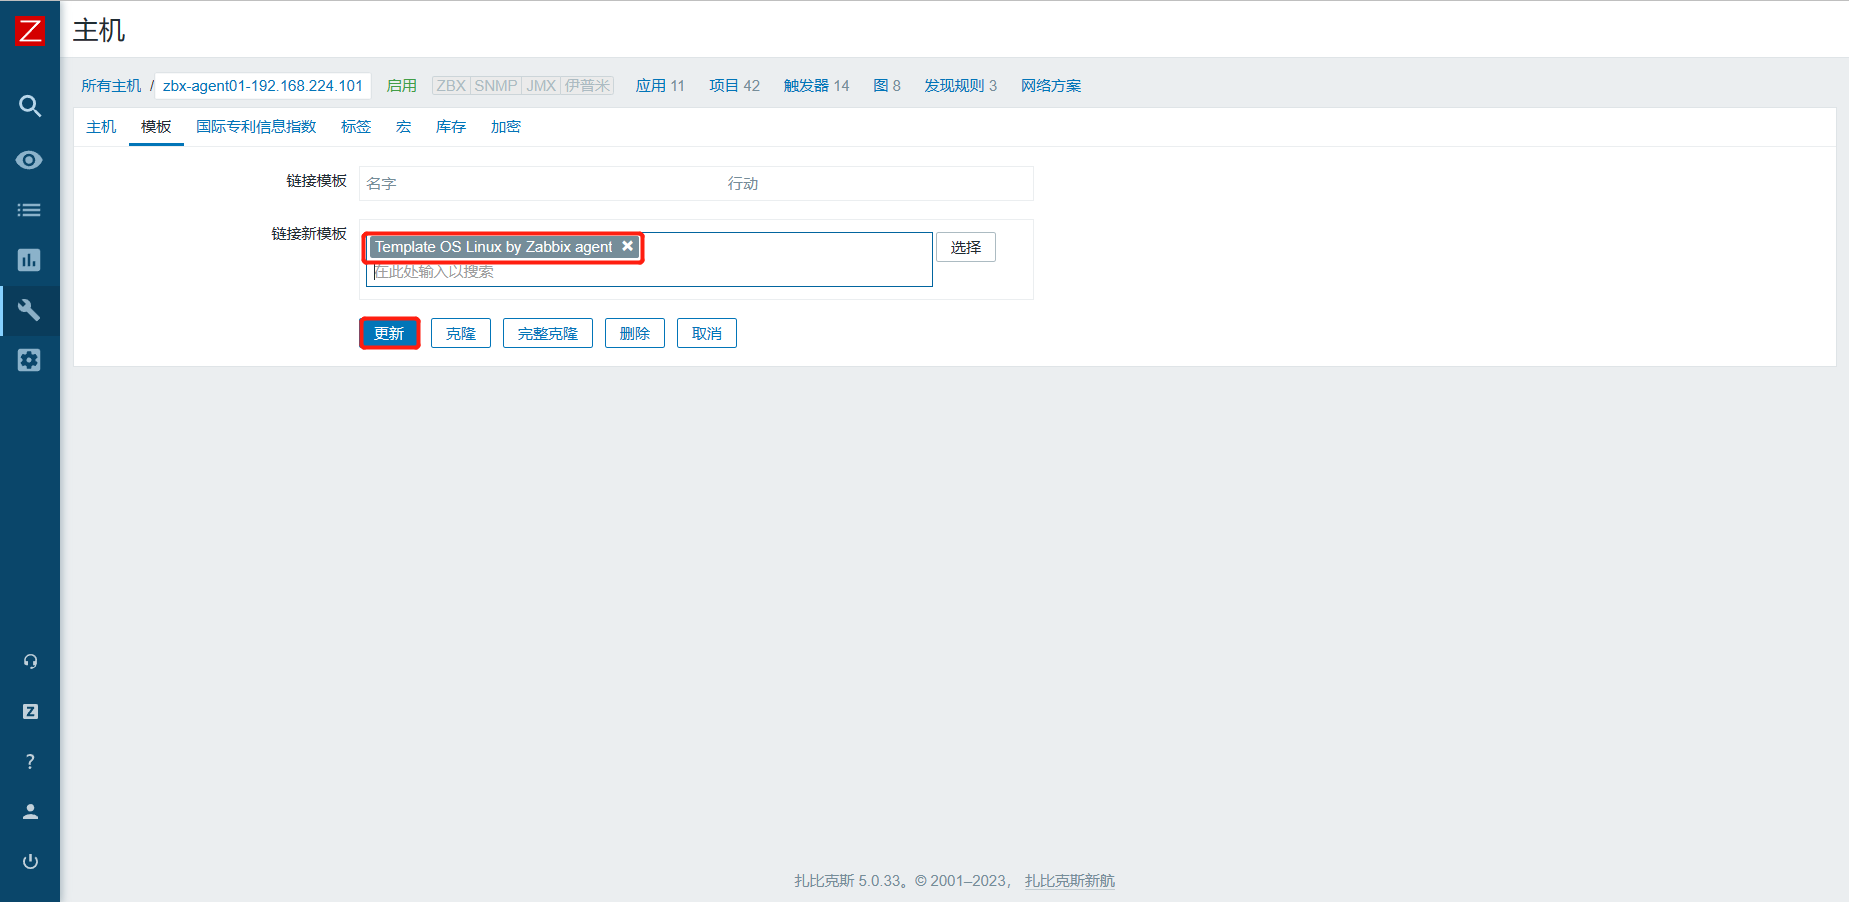Click the Support headset icon
Viewport: 1849px width, 902px height.
pos(30,661)
